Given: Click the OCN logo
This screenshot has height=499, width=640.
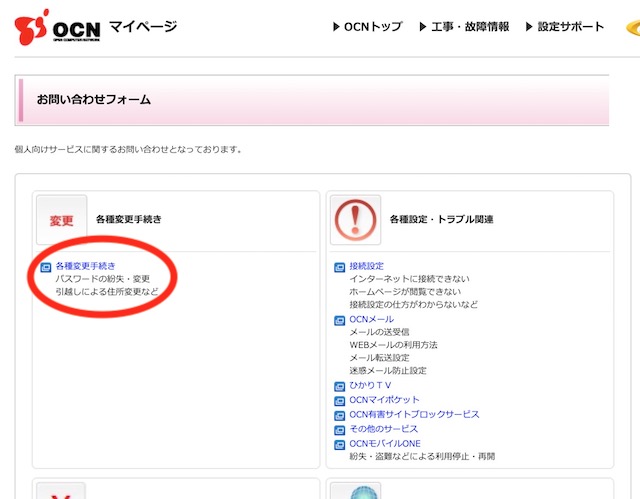Looking at the screenshot, I should (x=57, y=27).
